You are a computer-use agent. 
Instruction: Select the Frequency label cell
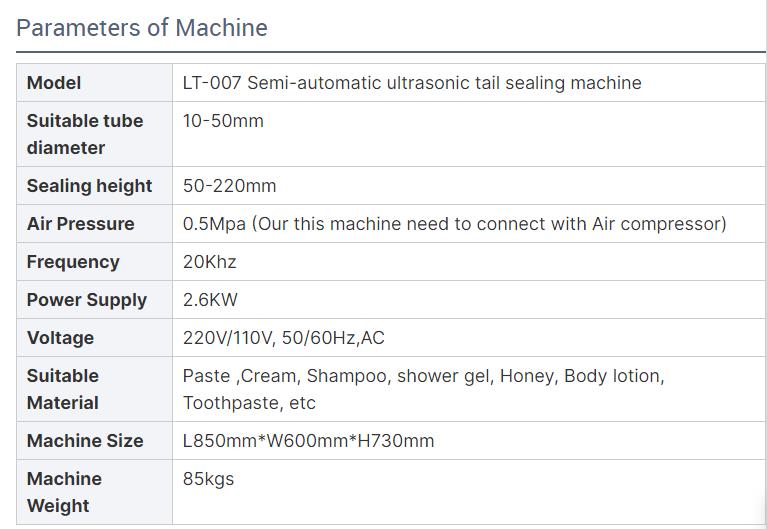click(x=94, y=262)
